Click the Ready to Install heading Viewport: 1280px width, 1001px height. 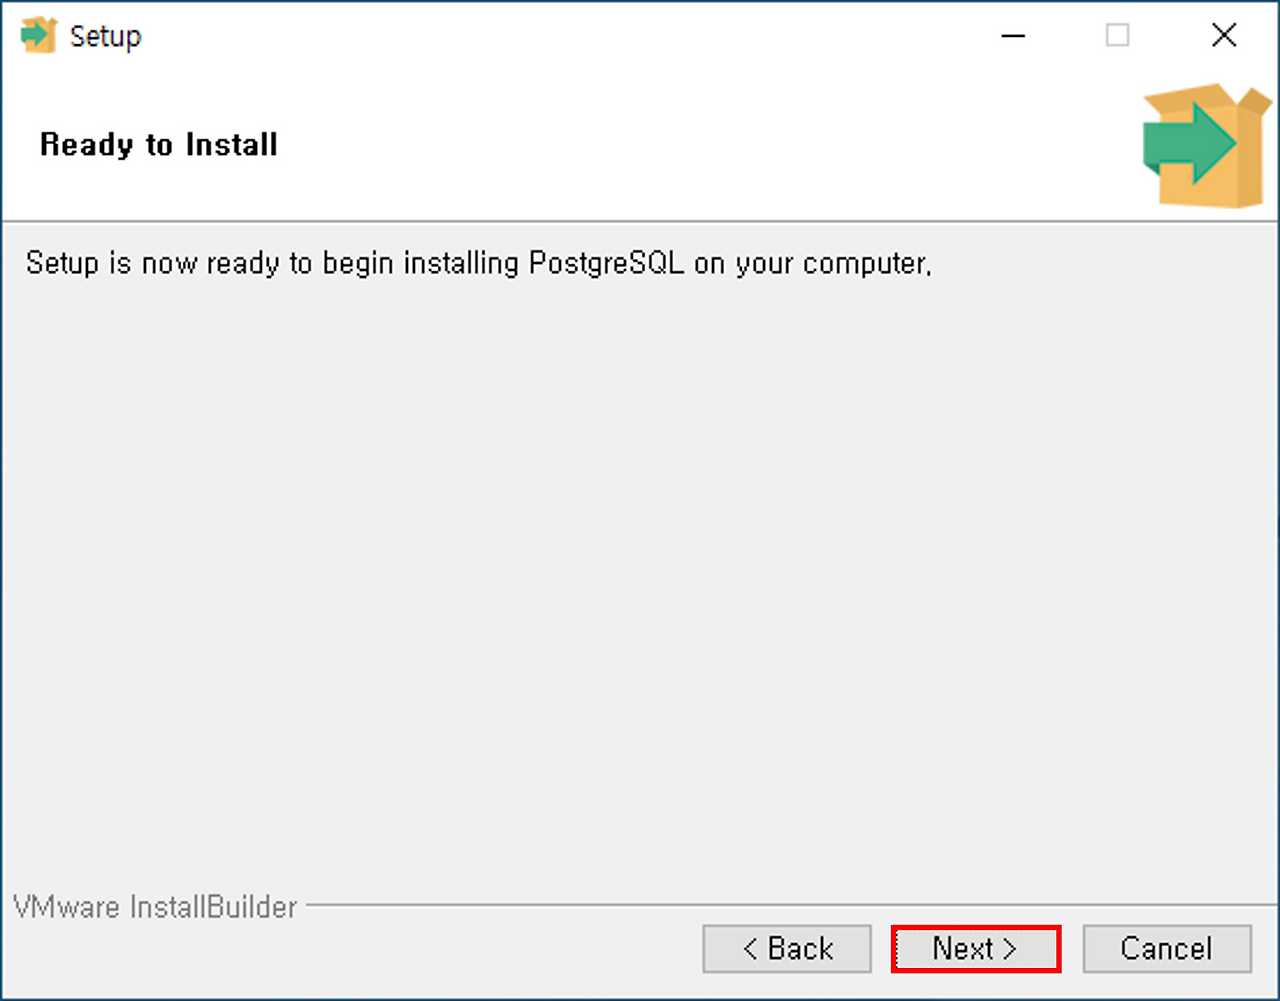157,144
